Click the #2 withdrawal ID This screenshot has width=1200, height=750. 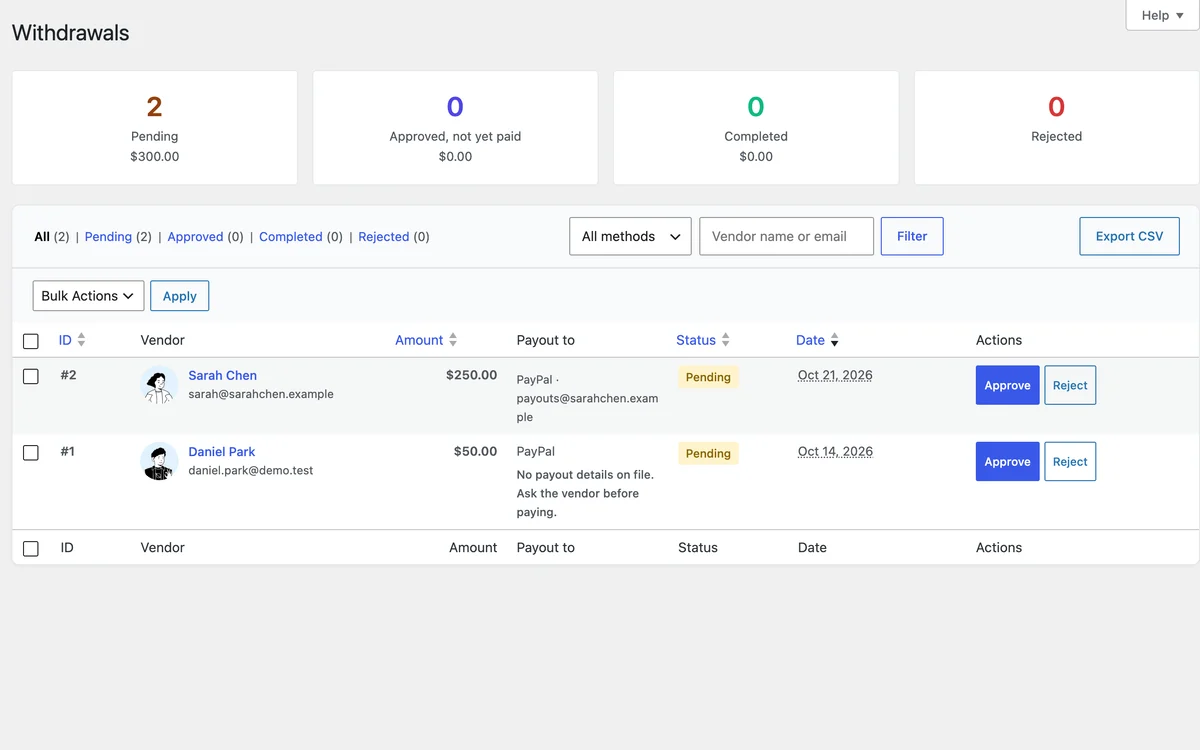tap(68, 375)
